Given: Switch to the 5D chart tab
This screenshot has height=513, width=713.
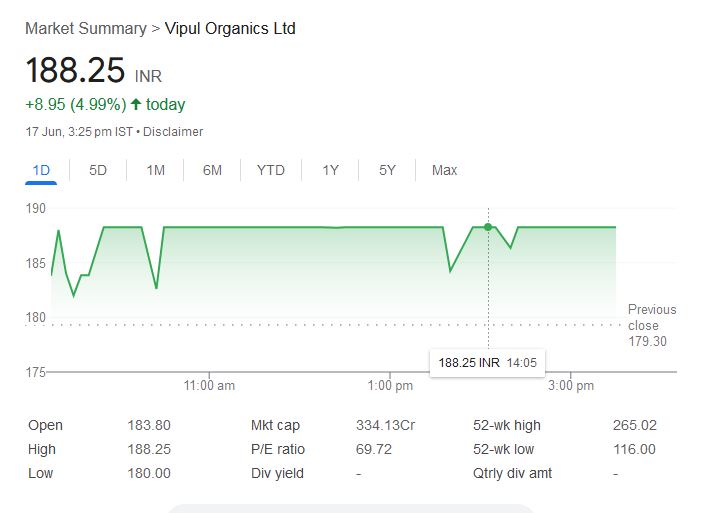Looking at the screenshot, I should (x=98, y=170).
